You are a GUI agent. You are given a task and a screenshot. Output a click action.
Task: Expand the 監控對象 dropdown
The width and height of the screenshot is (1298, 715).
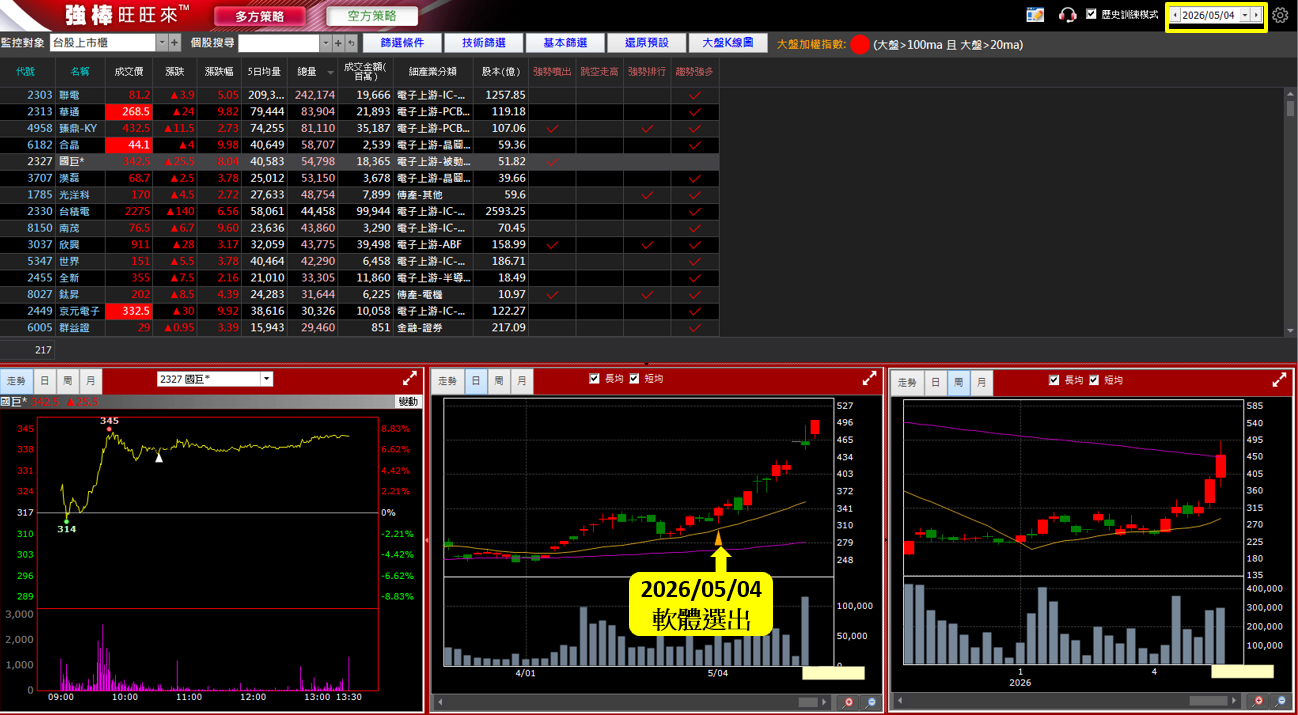click(x=162, y=43)
